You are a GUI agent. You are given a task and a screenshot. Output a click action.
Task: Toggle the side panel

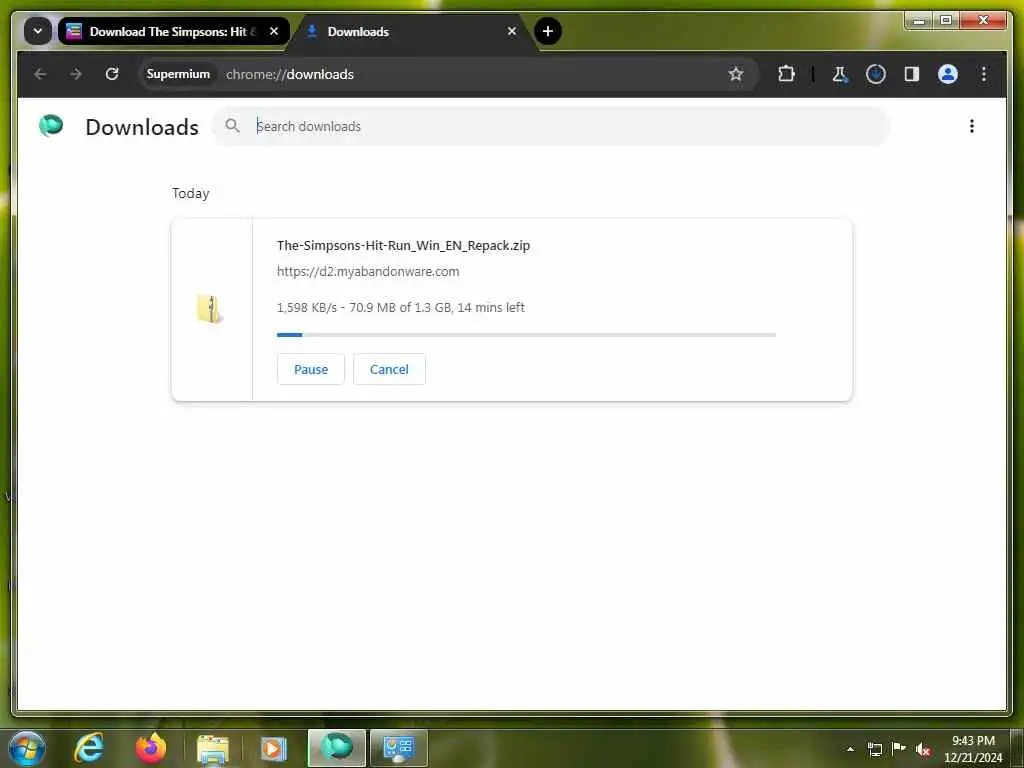(x=912, y=74)
